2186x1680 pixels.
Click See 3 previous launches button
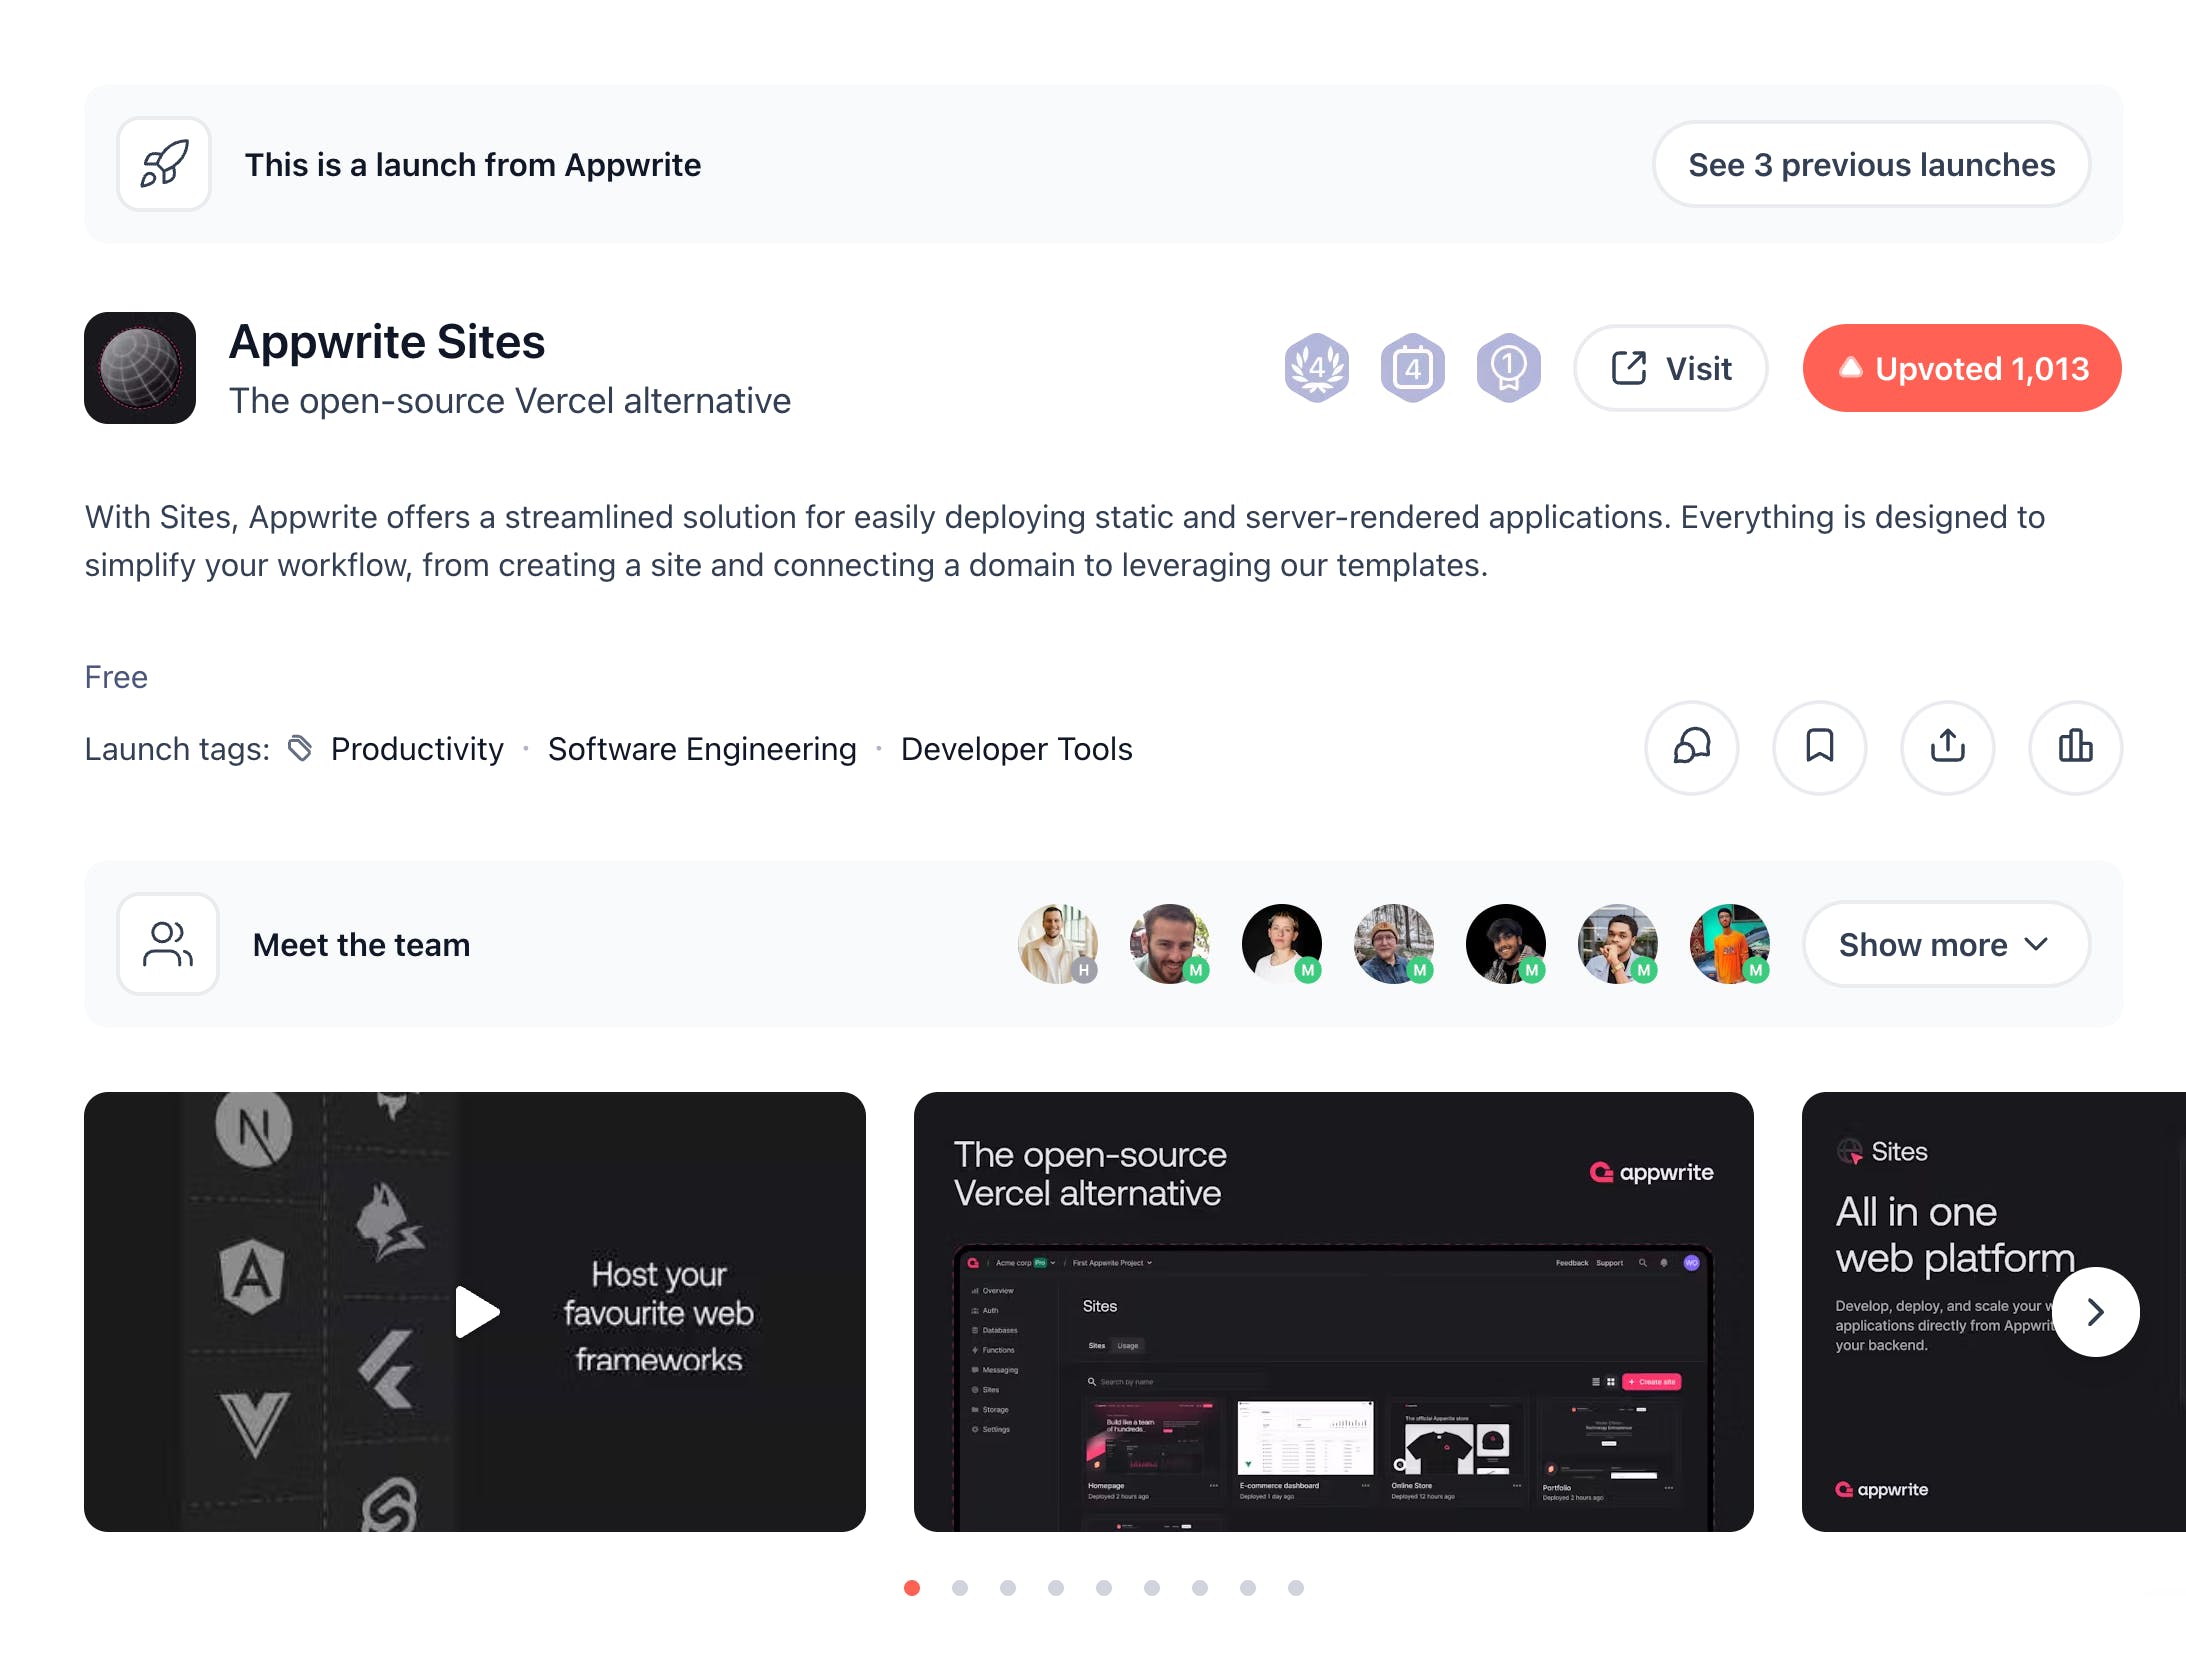[1871, 164]
